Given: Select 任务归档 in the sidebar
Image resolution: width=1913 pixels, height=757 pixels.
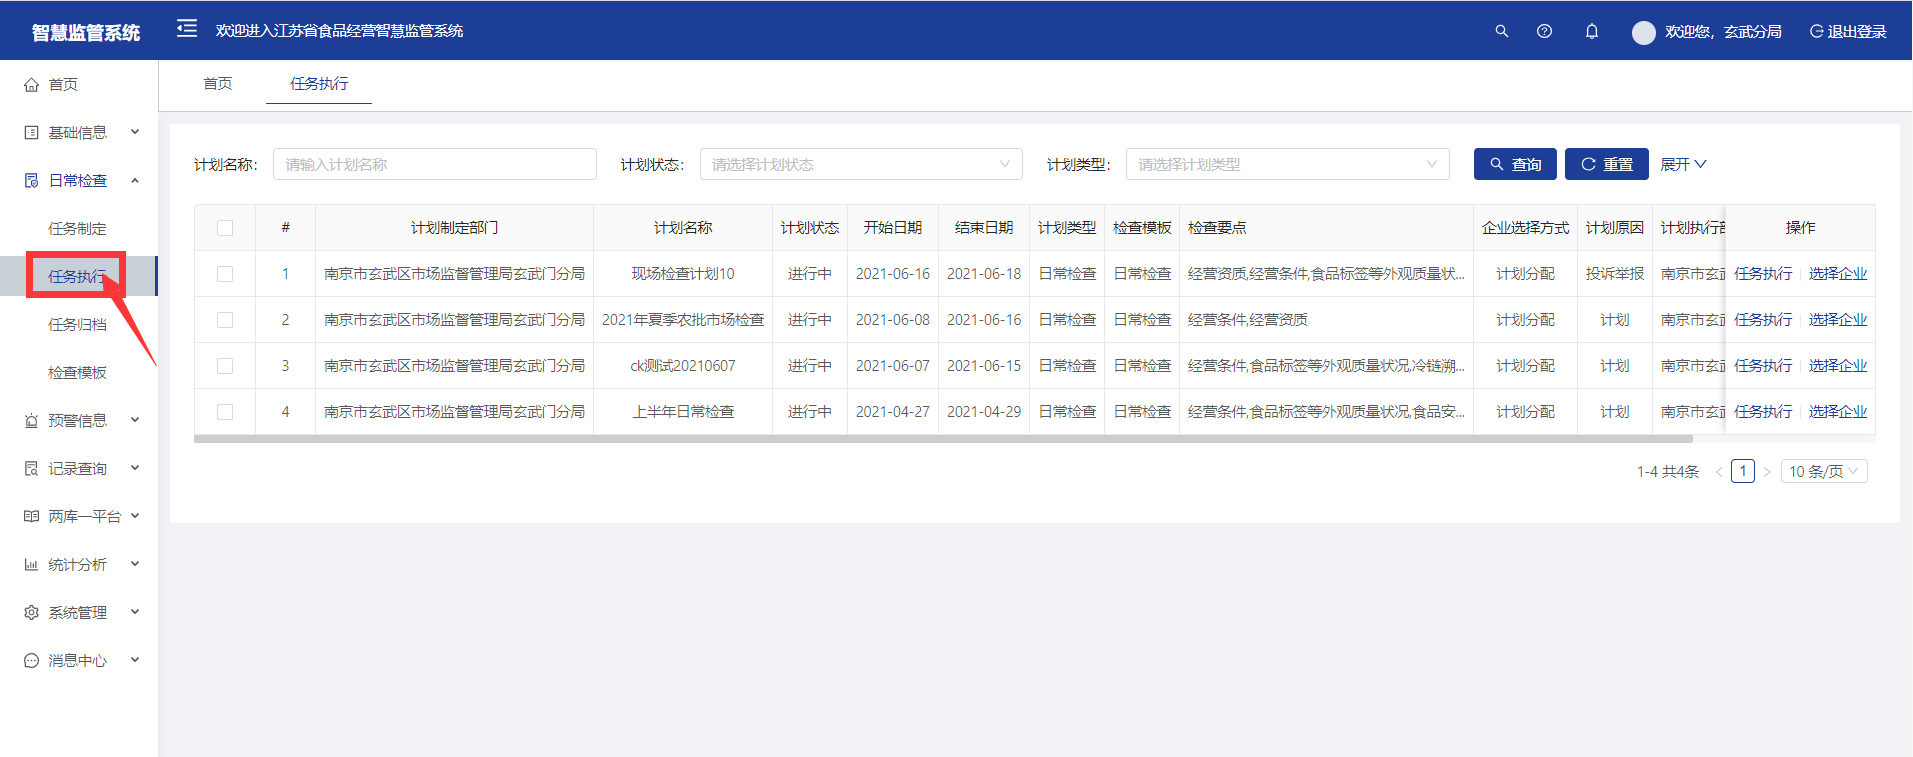Looking at the screenshot, I should (77, 325).
